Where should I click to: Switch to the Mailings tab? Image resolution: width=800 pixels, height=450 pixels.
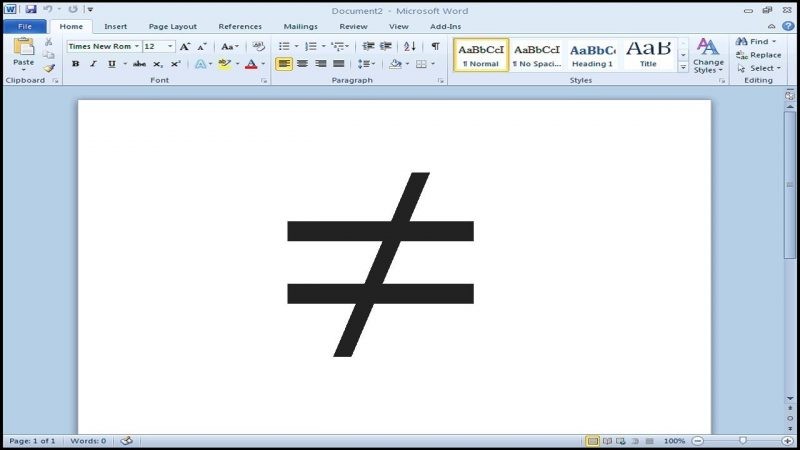(301, 27)
